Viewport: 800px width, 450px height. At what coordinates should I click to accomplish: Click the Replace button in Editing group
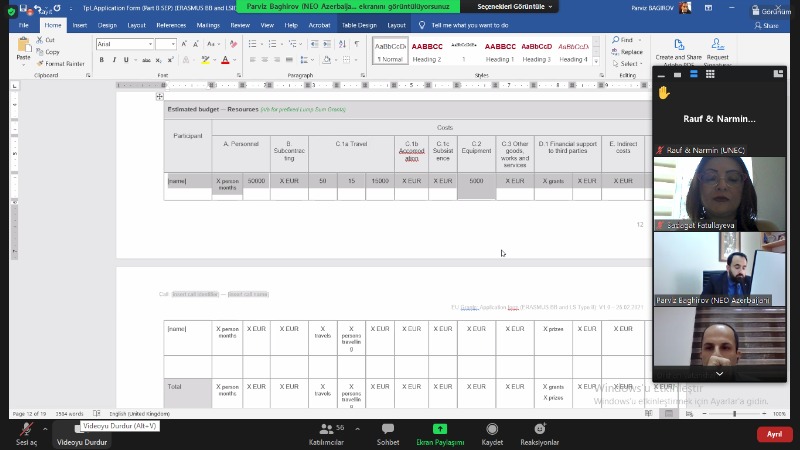click(x=627, y=51)
